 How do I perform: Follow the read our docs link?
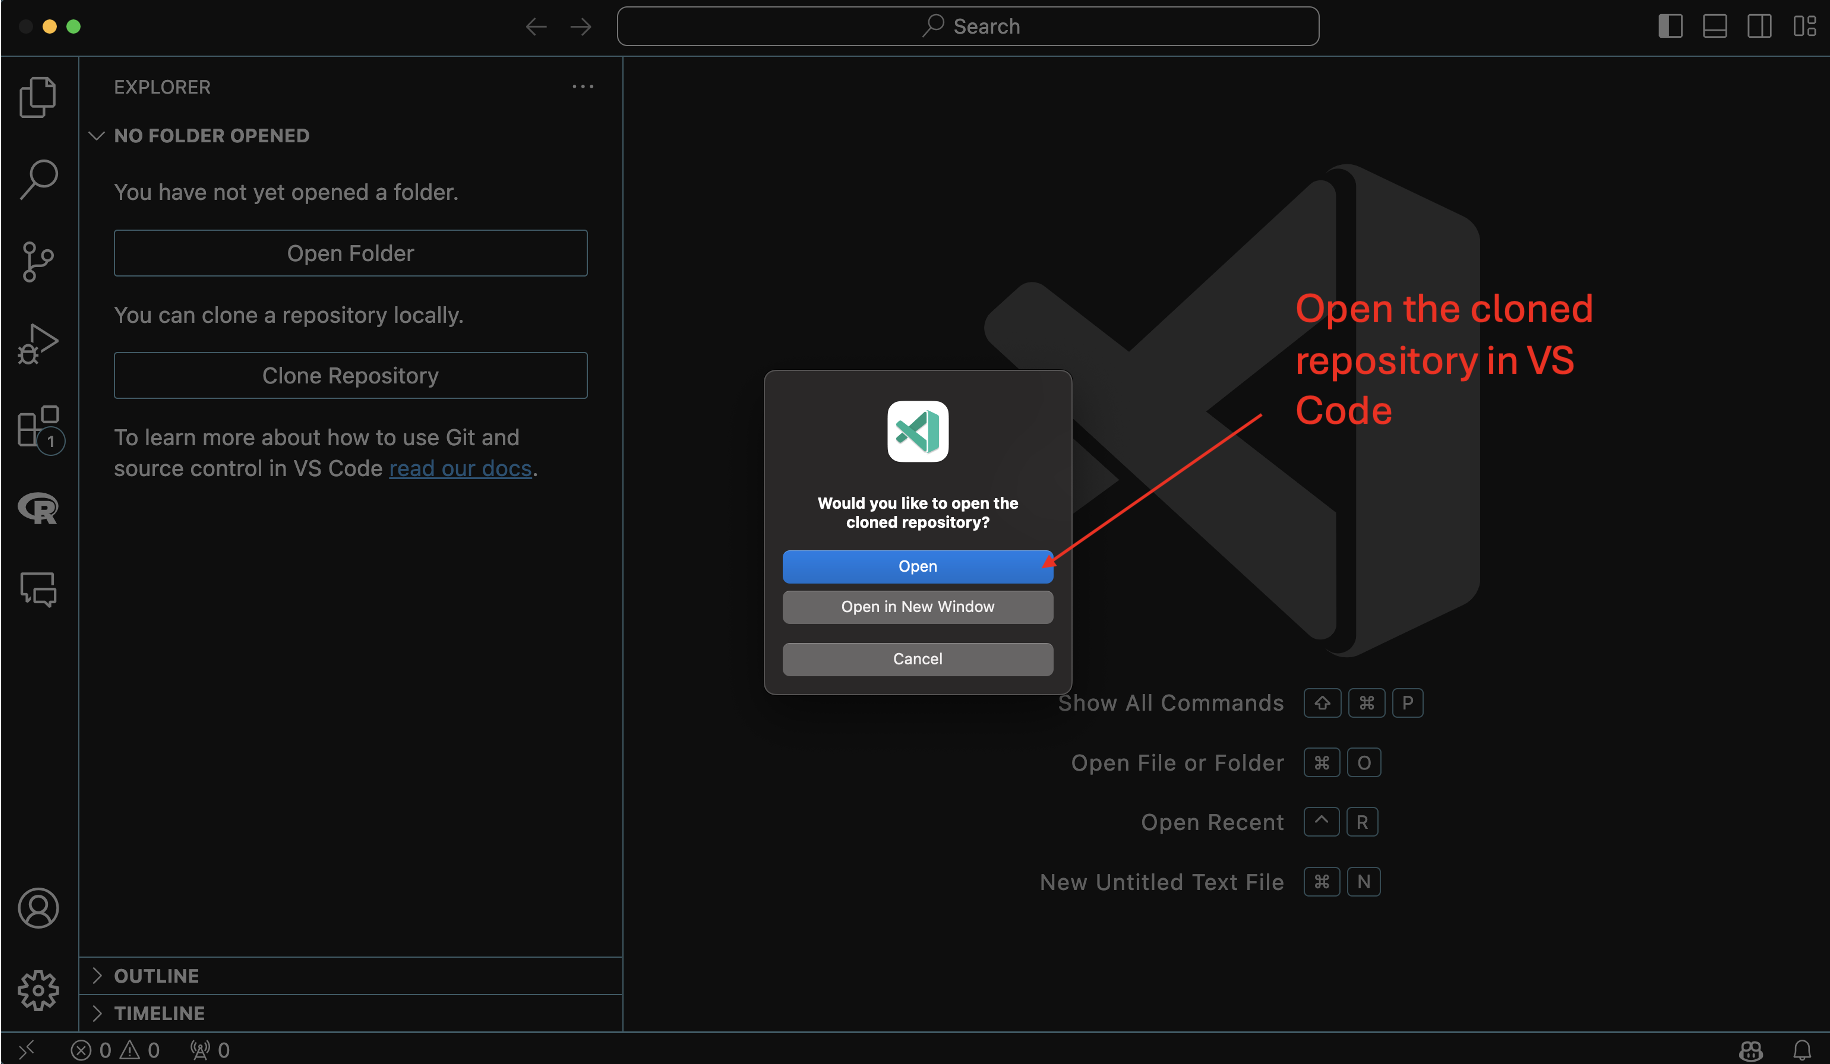pos(460,468)
